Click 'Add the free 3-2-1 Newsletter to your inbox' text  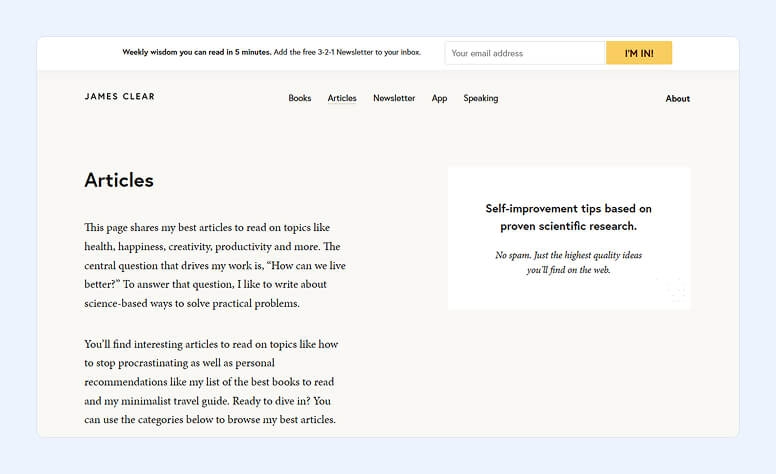(347, 52)
